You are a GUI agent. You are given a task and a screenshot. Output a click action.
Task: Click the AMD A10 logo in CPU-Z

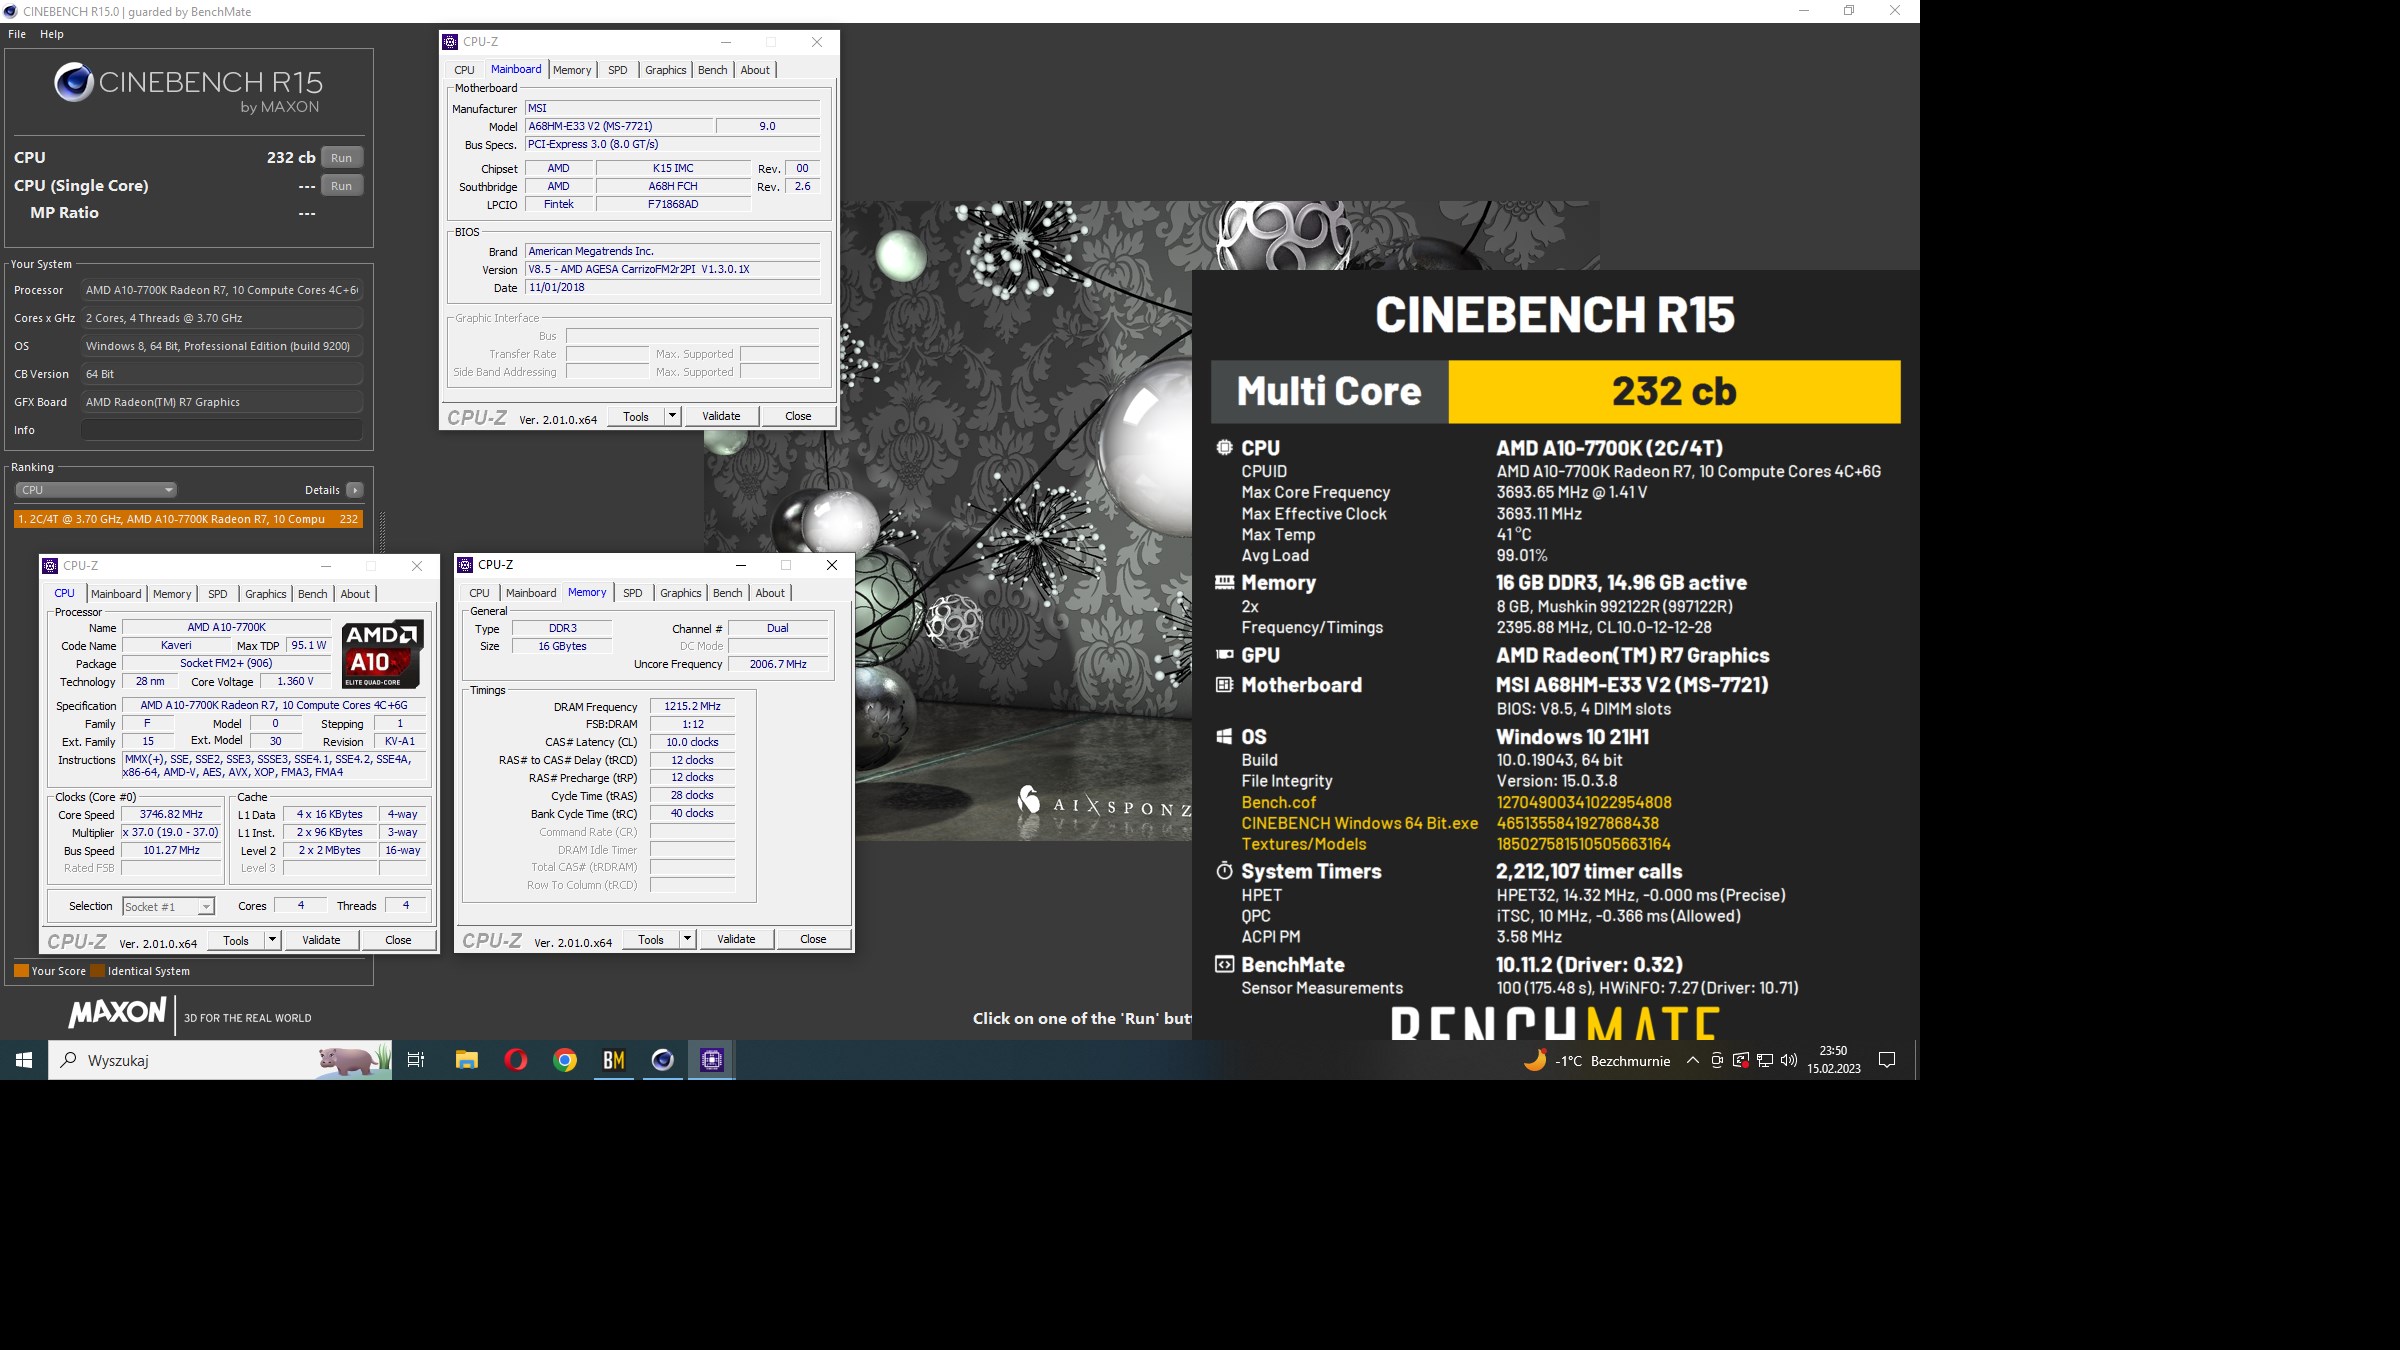(383, 655)
